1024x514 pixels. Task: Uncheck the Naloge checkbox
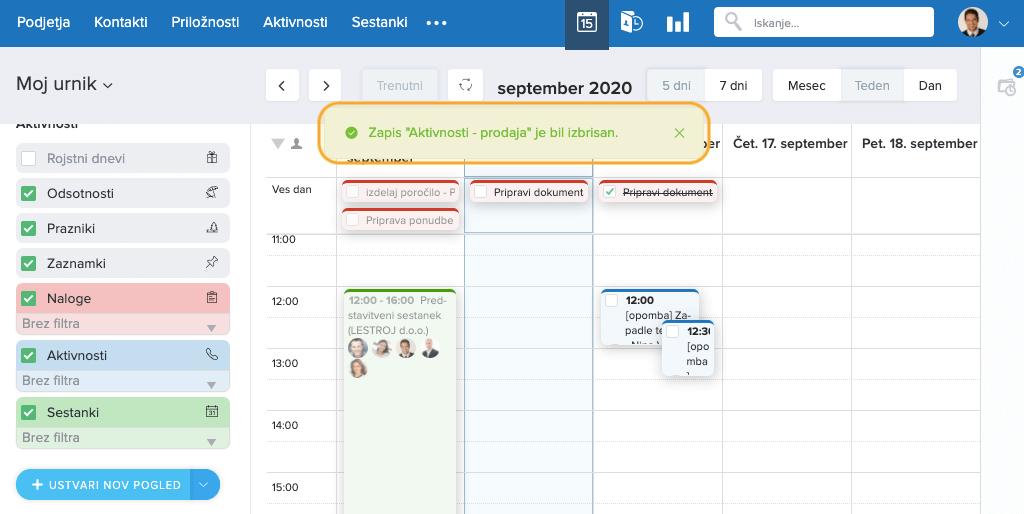[x=29, y=298]
